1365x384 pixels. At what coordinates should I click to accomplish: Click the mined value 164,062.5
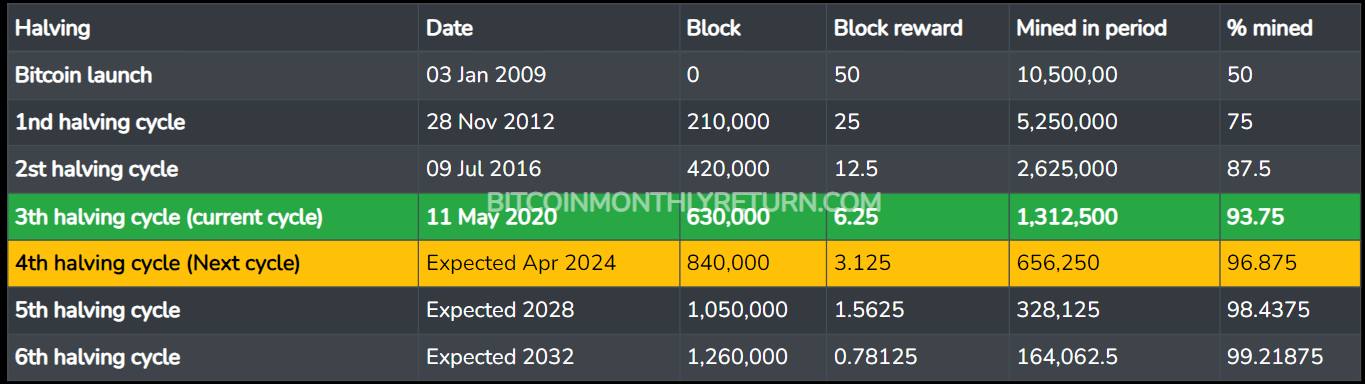(x=1066, y=357)
